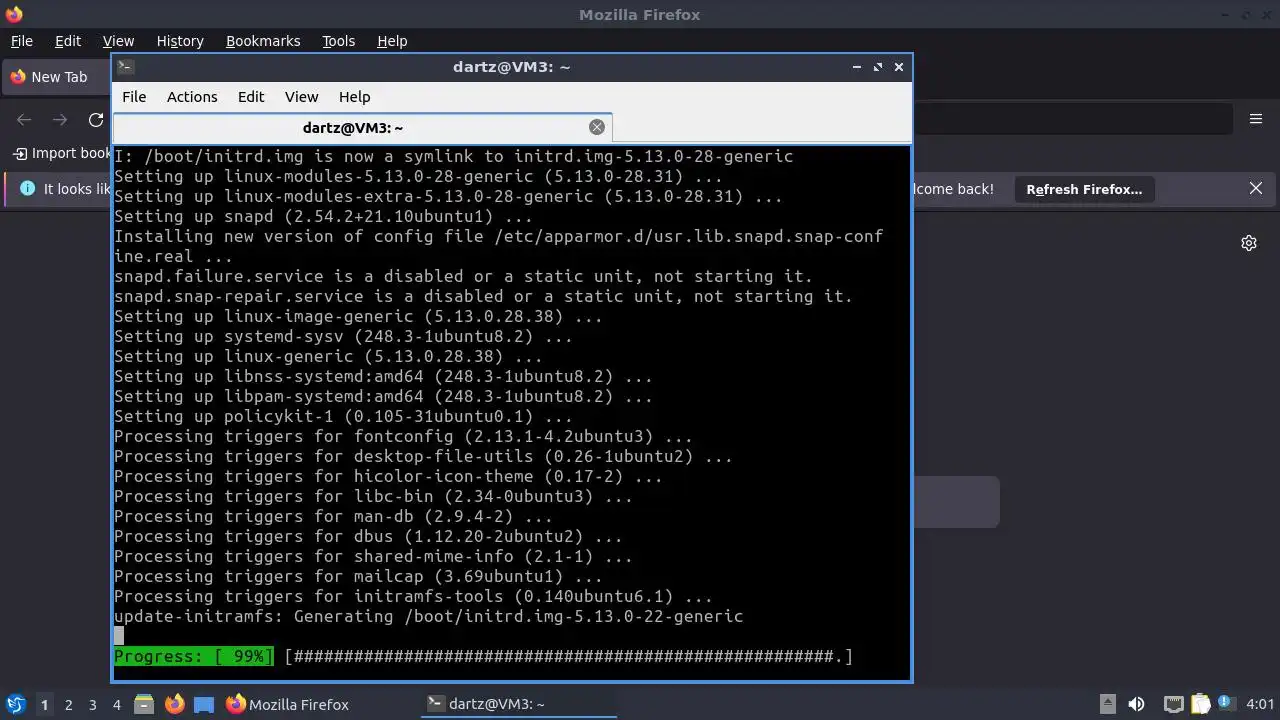This screenshot has width=1280, height=720.
Task: Switch to workspace 2
Action: (x=68, y=704)
